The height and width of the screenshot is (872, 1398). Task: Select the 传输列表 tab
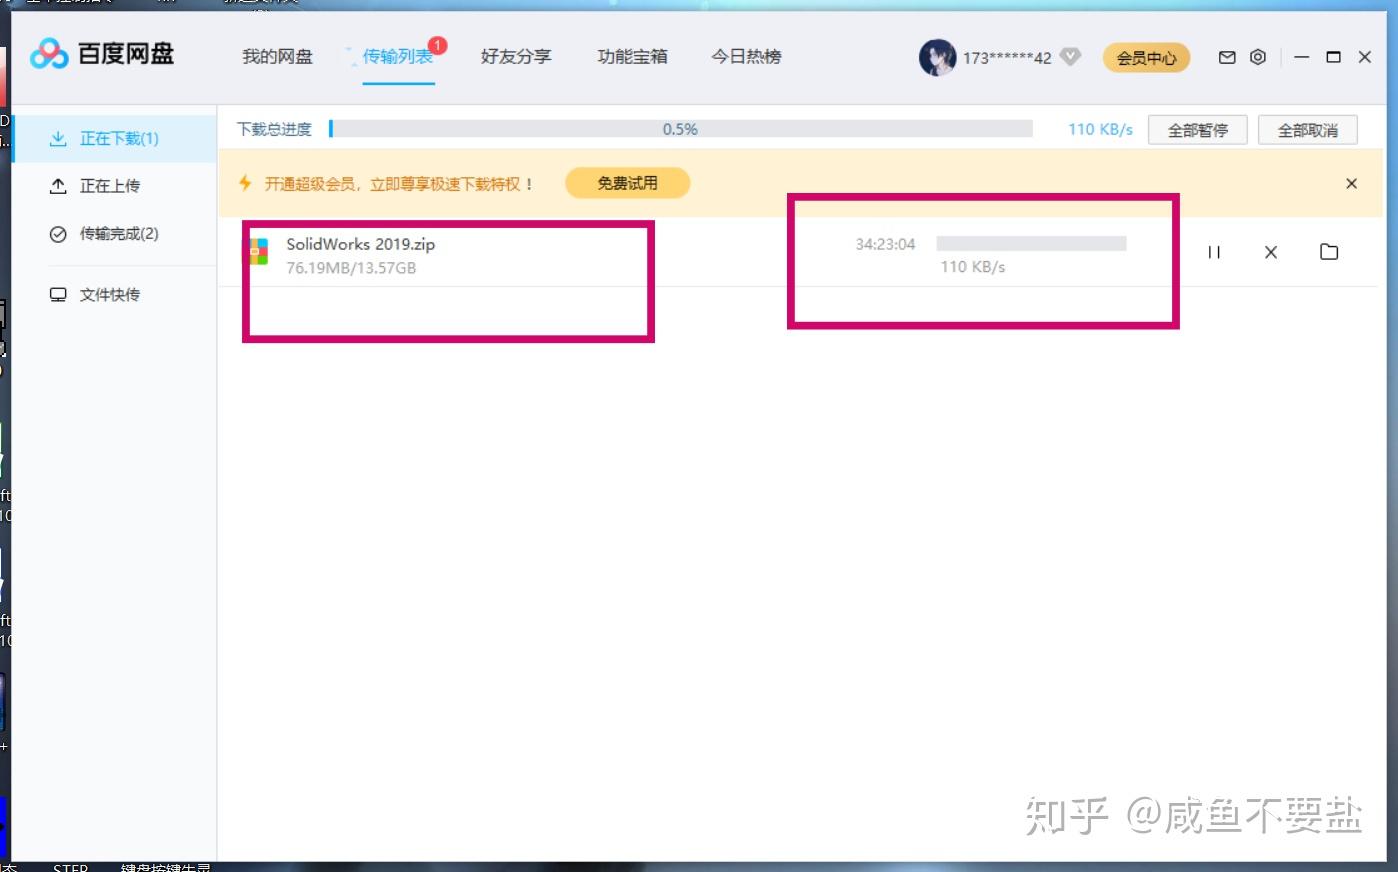[x=398, y=57]
